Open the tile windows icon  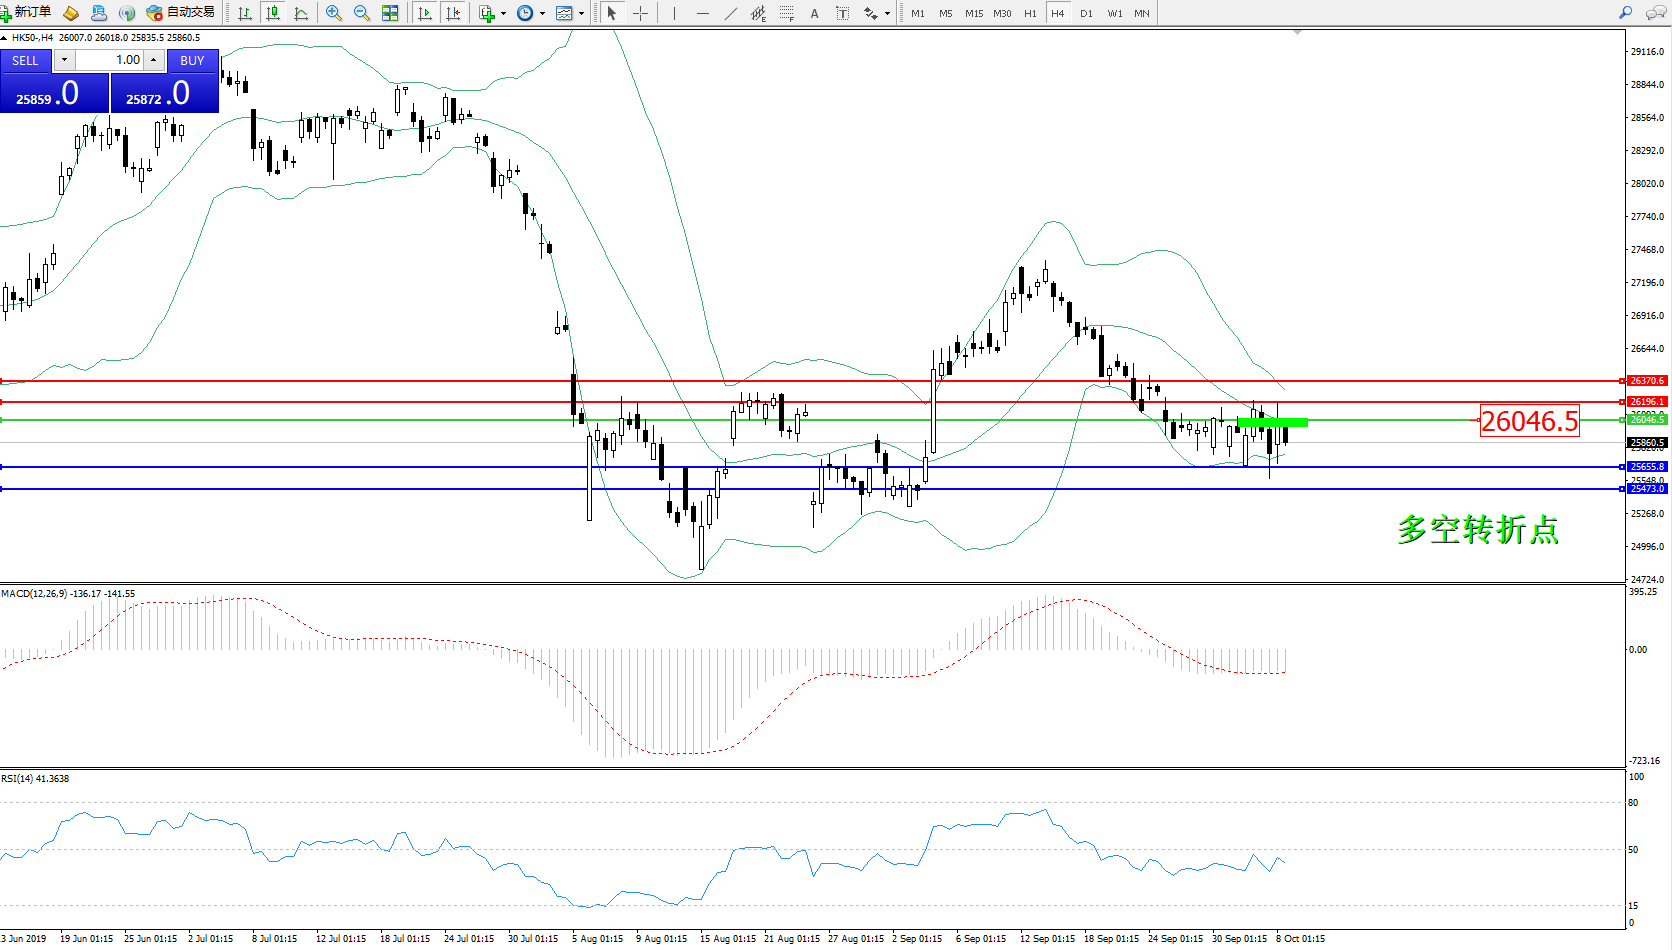coord(390,13)
